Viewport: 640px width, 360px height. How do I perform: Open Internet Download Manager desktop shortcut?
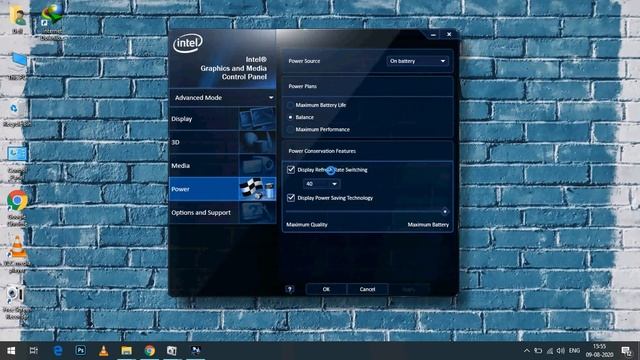(x=51, y=21)
